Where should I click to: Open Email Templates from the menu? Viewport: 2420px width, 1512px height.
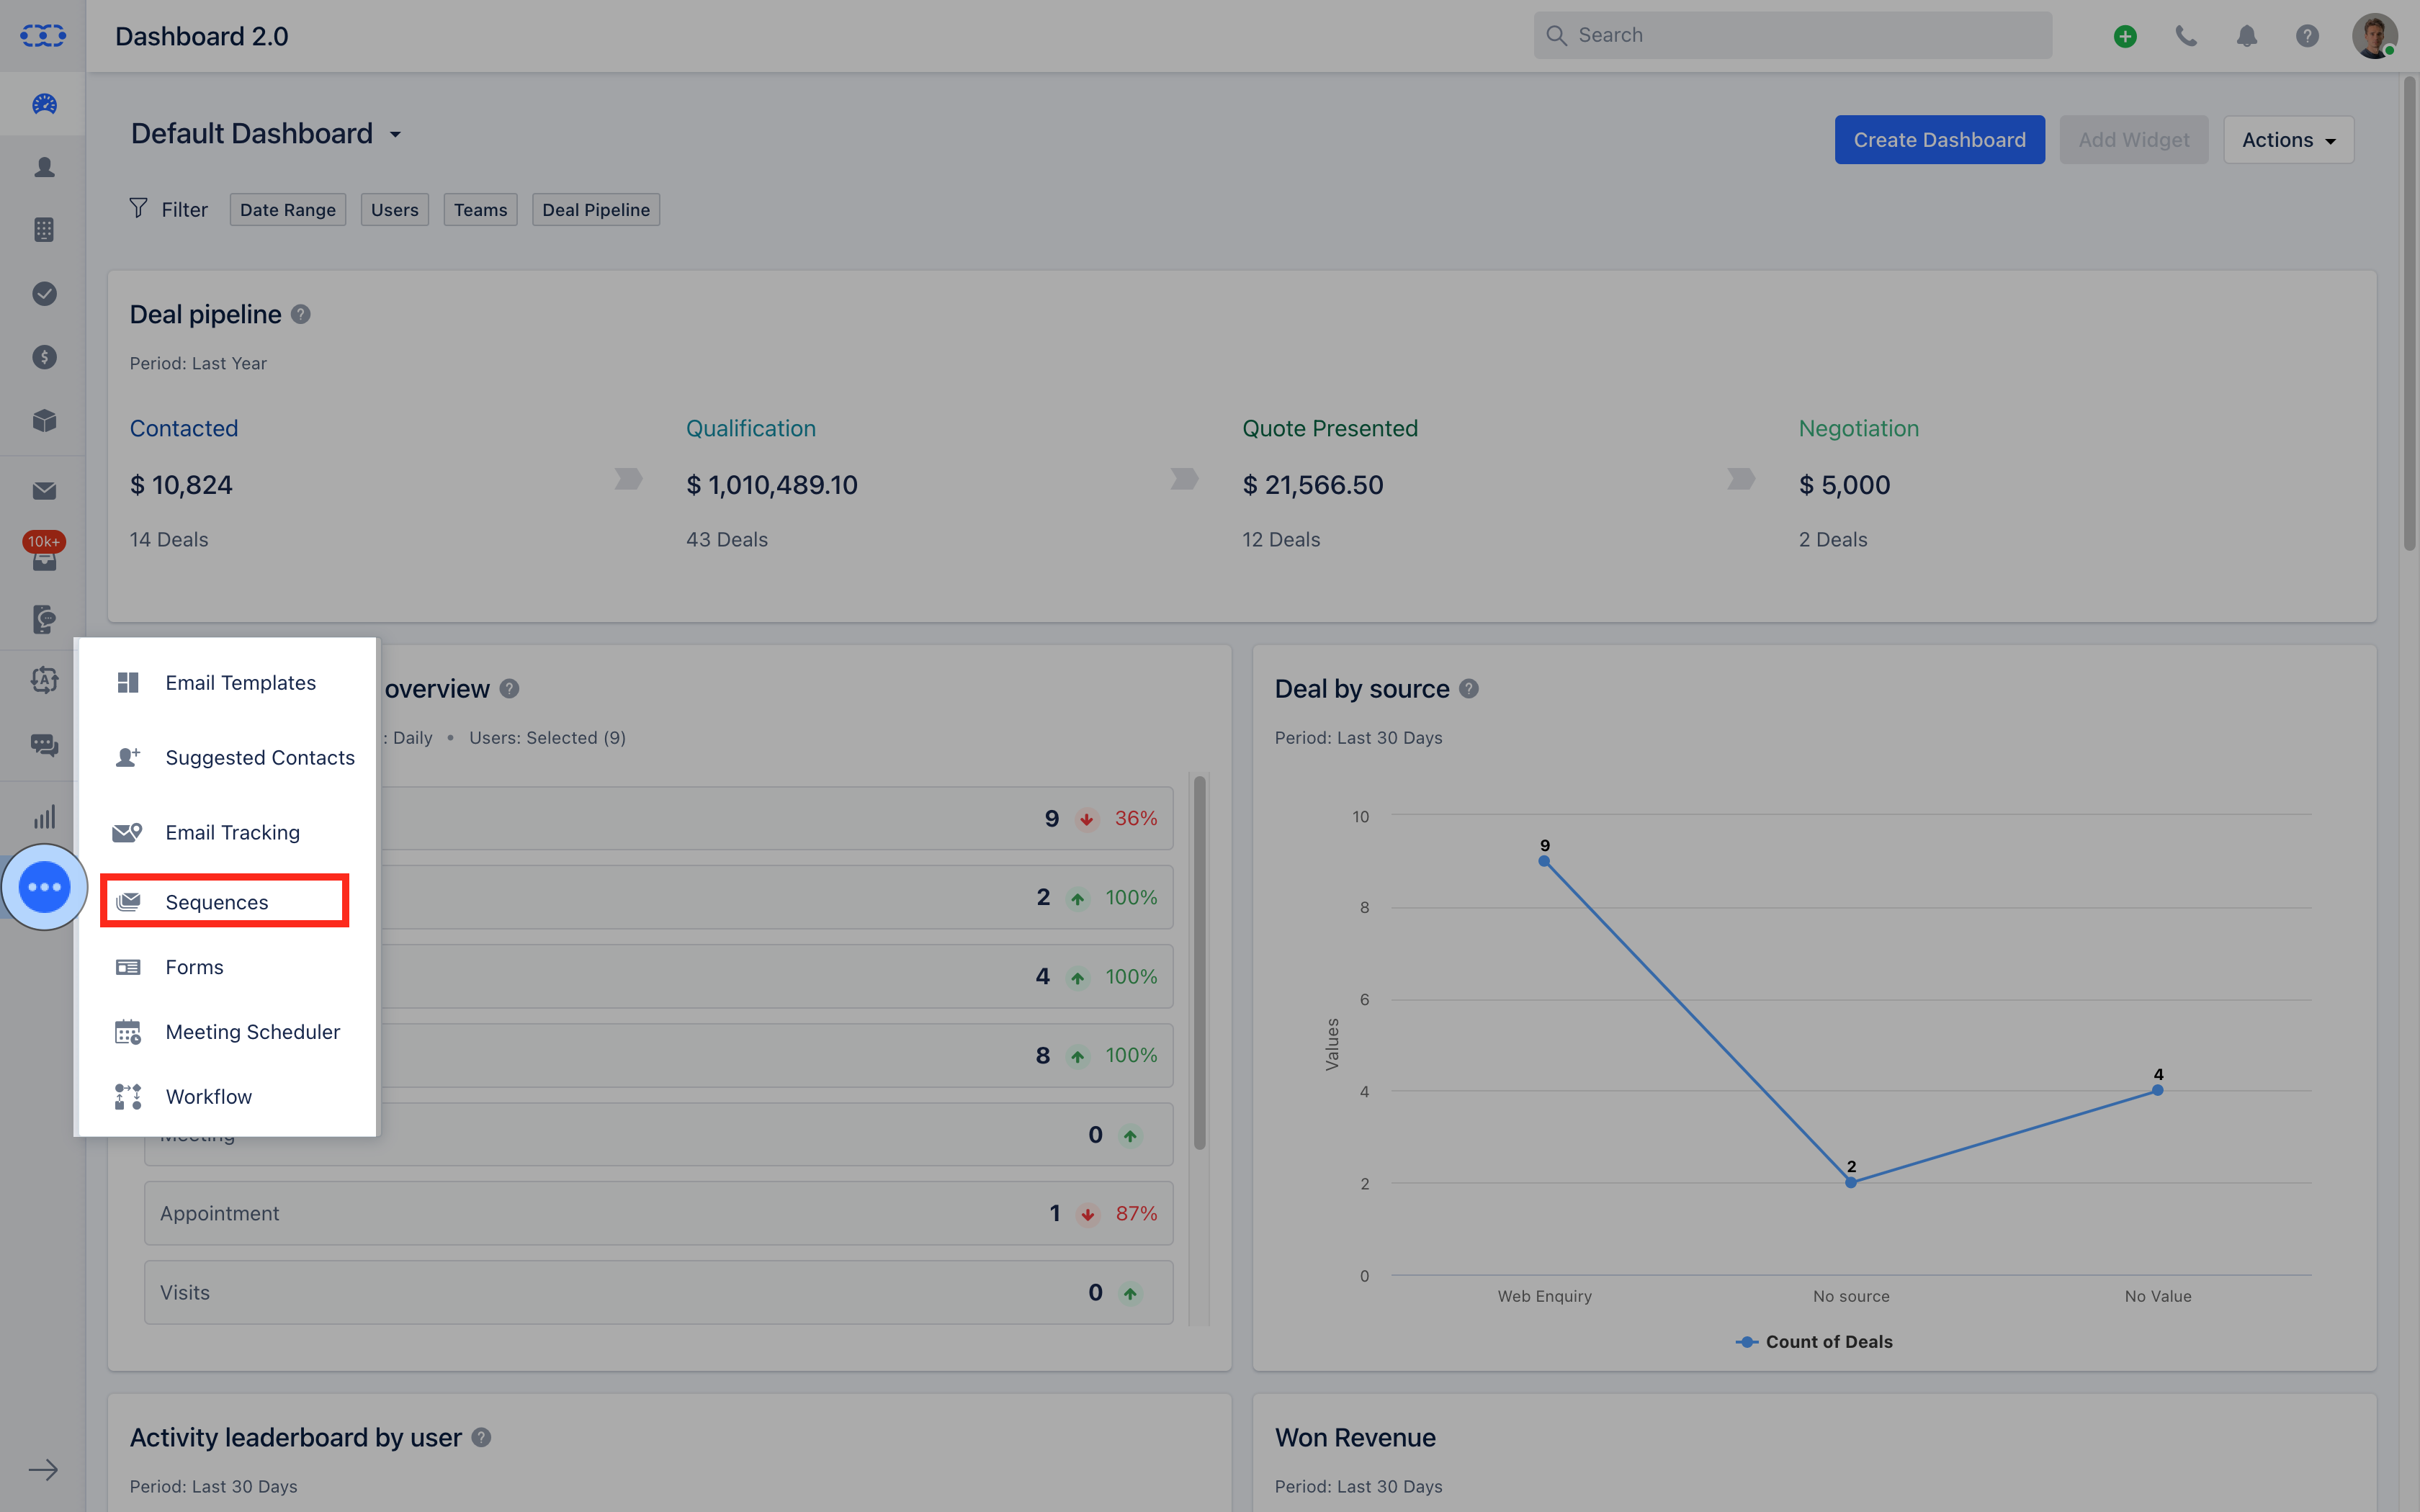tap(240, 682)
